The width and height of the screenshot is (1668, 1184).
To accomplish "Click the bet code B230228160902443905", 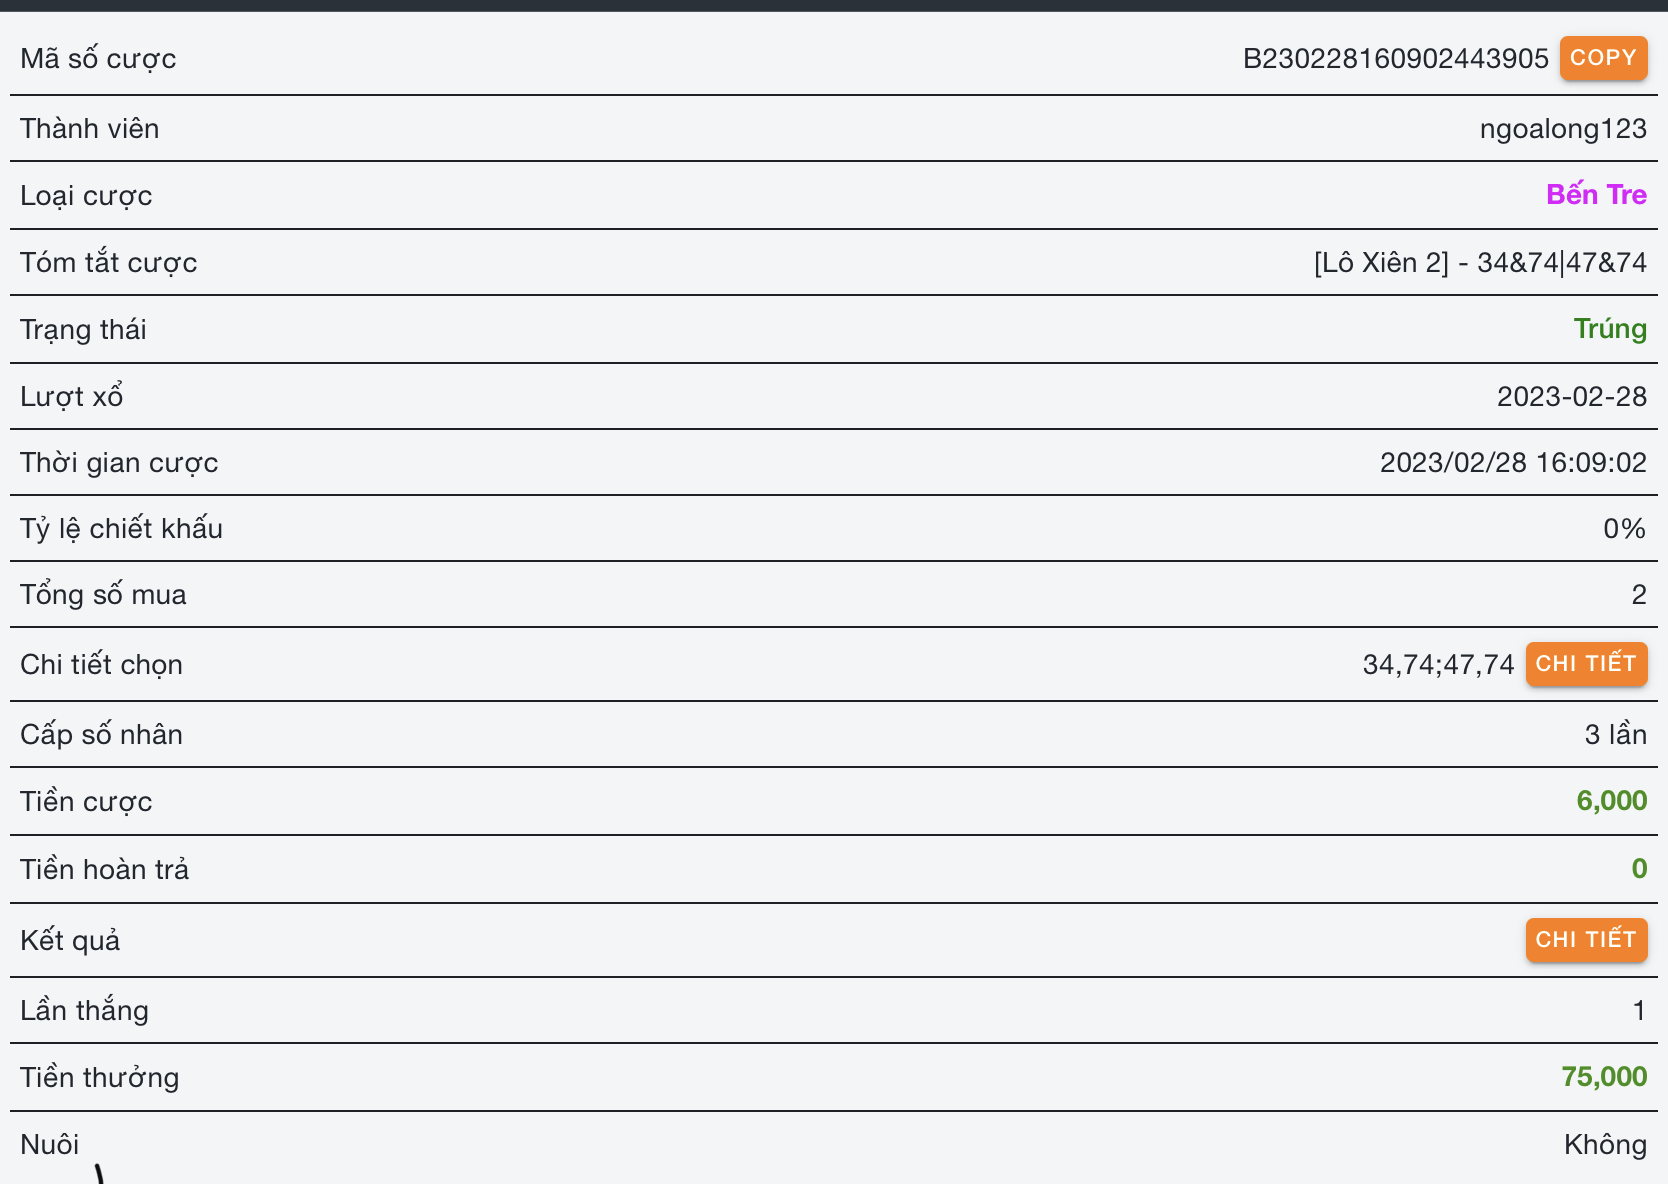I will 1395,59.
